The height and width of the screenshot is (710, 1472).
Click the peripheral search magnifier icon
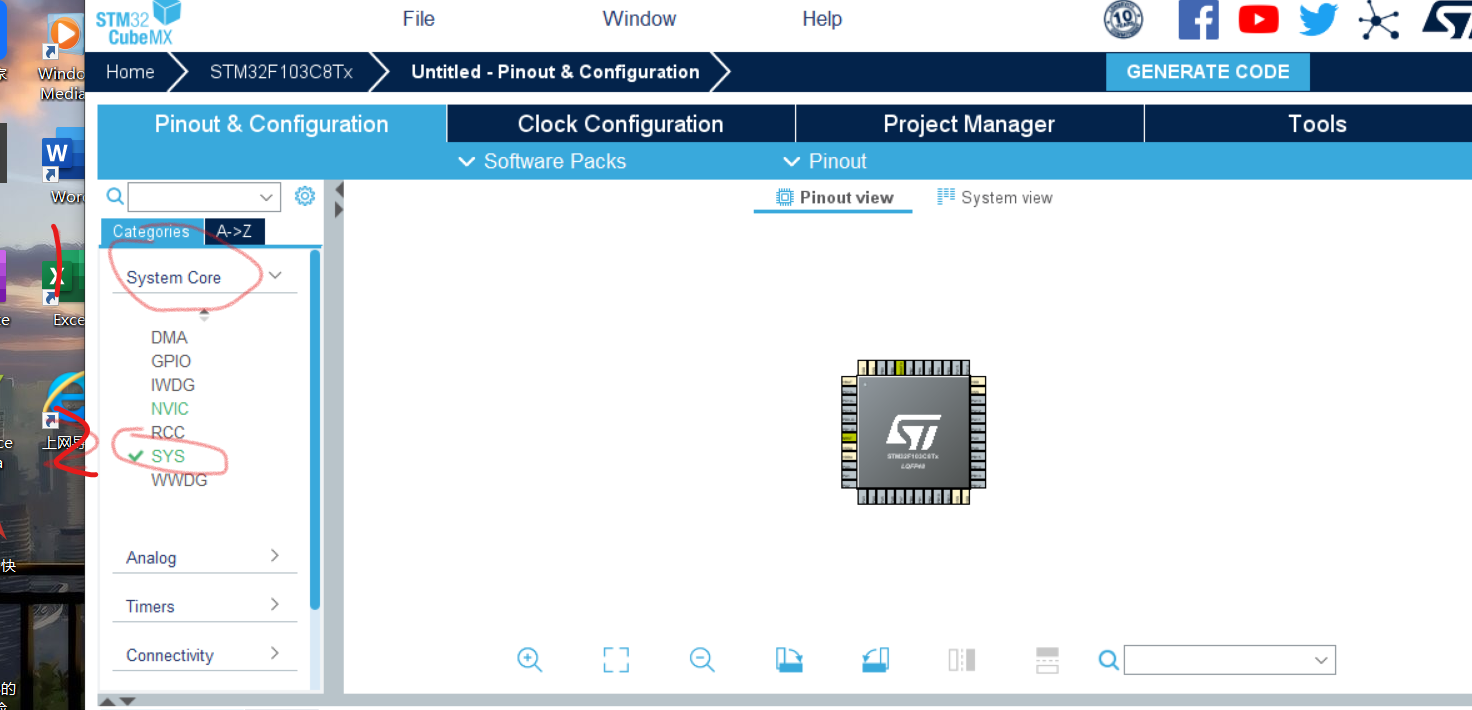tap(115, 196)
